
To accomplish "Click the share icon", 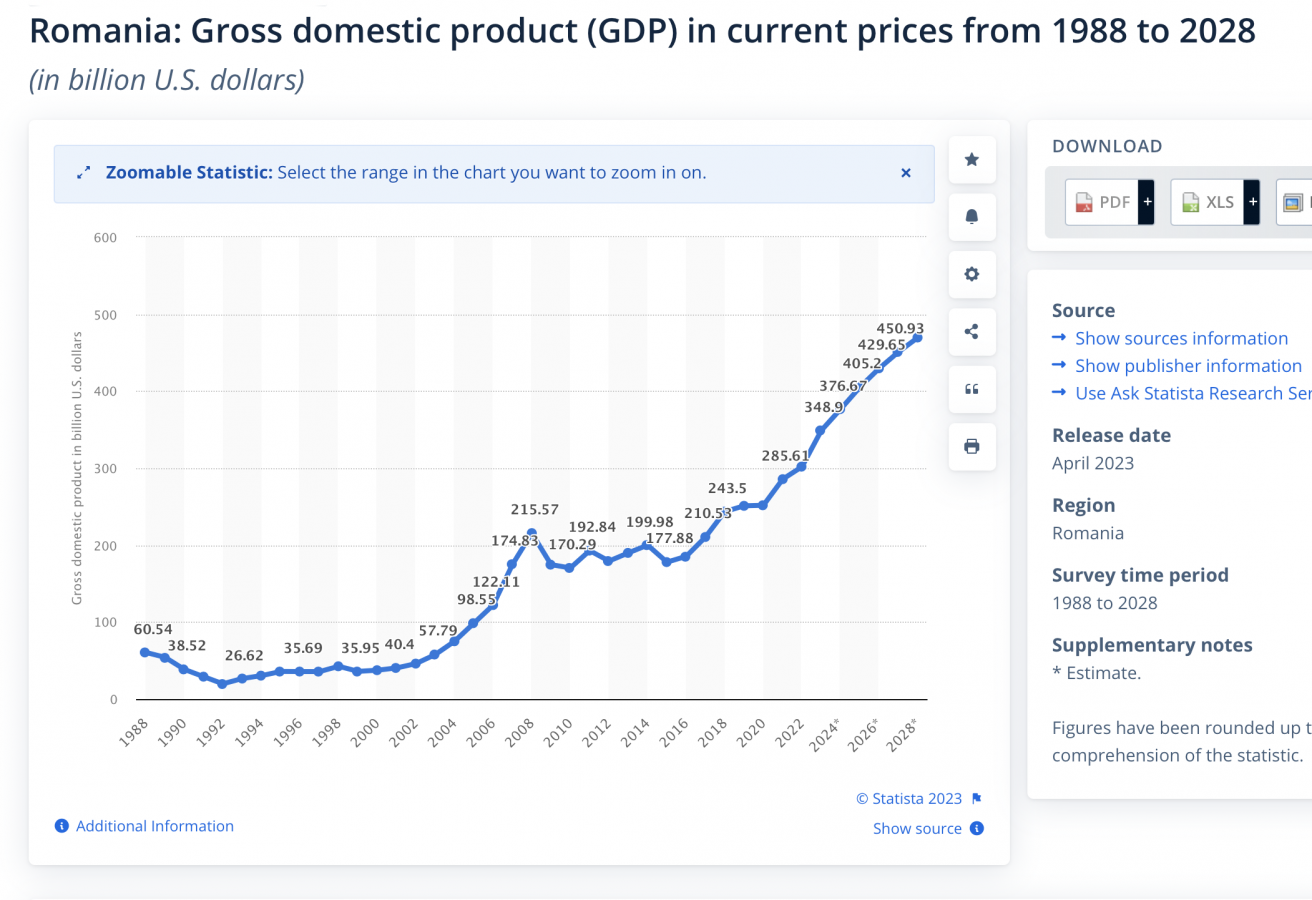I will click(971, 332).
